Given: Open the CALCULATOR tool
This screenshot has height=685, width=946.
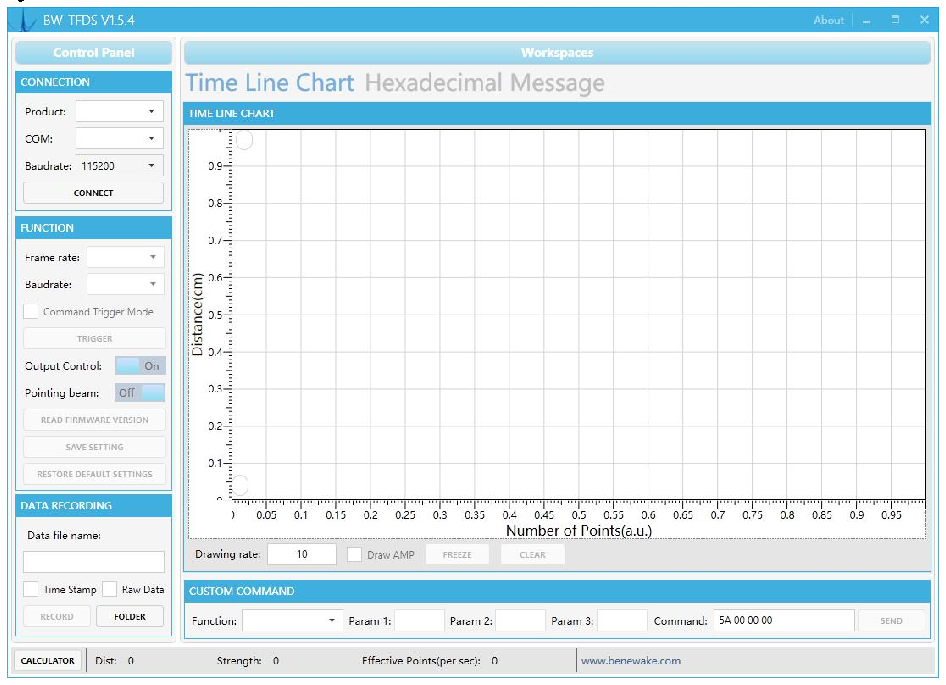Looking at the screenshot, I should pyautogui.click(x=48, y=661).
